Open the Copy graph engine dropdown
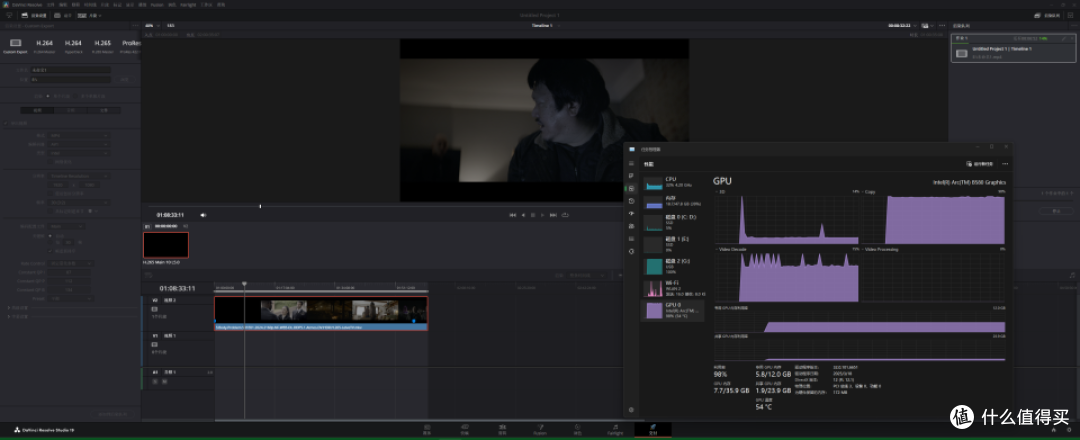Image resolution: width=1080 pixels, height=440 pixels. pos(868,191)
